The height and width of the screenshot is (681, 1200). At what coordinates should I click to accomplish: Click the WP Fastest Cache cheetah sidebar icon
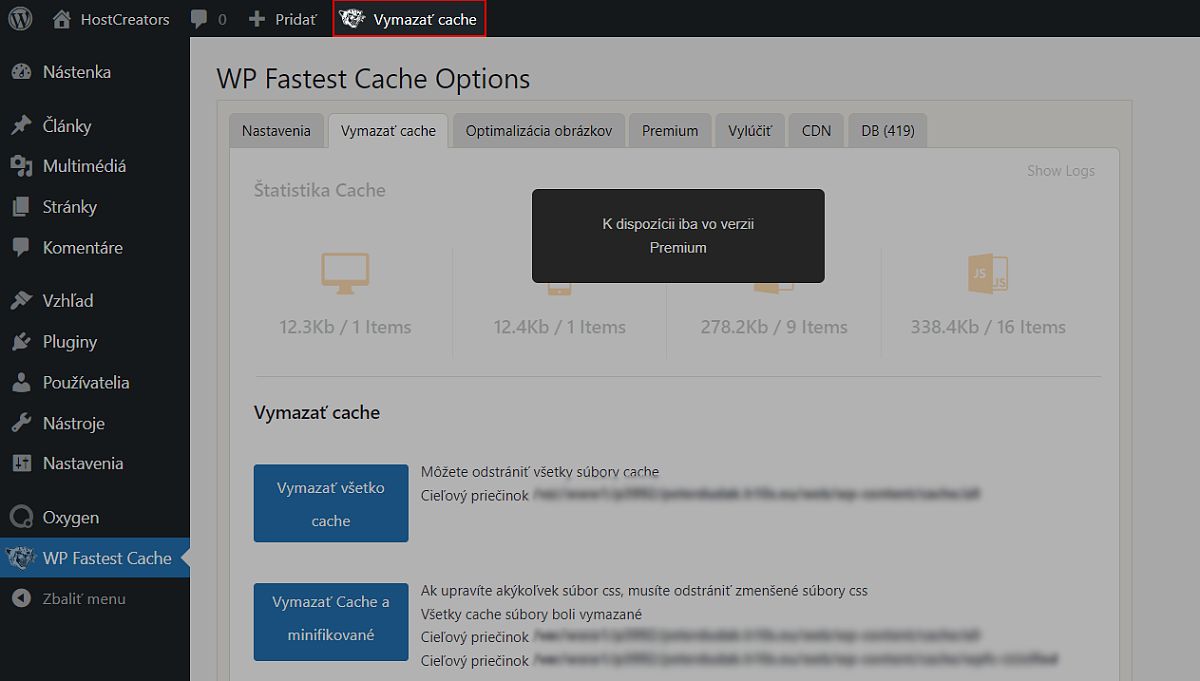(x=21, y=558)
